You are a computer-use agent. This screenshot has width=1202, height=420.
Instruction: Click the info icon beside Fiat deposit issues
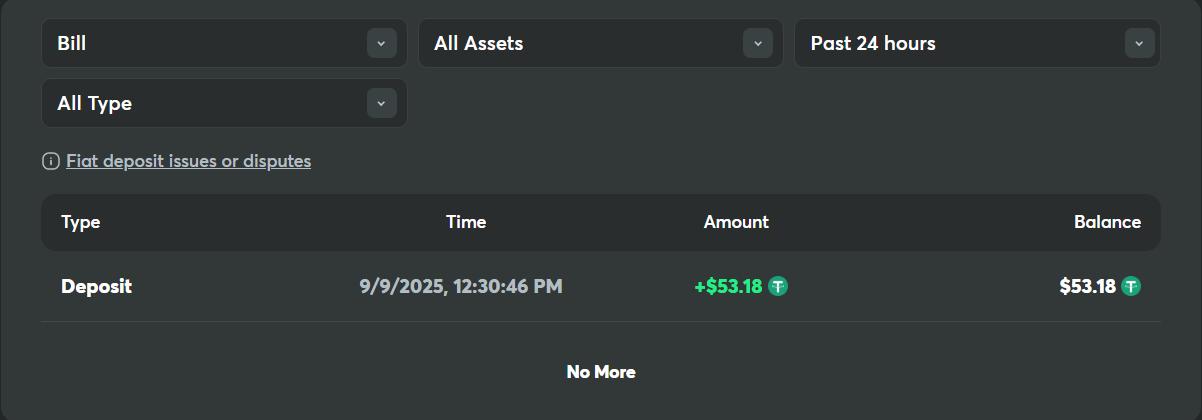click(50, 161)
